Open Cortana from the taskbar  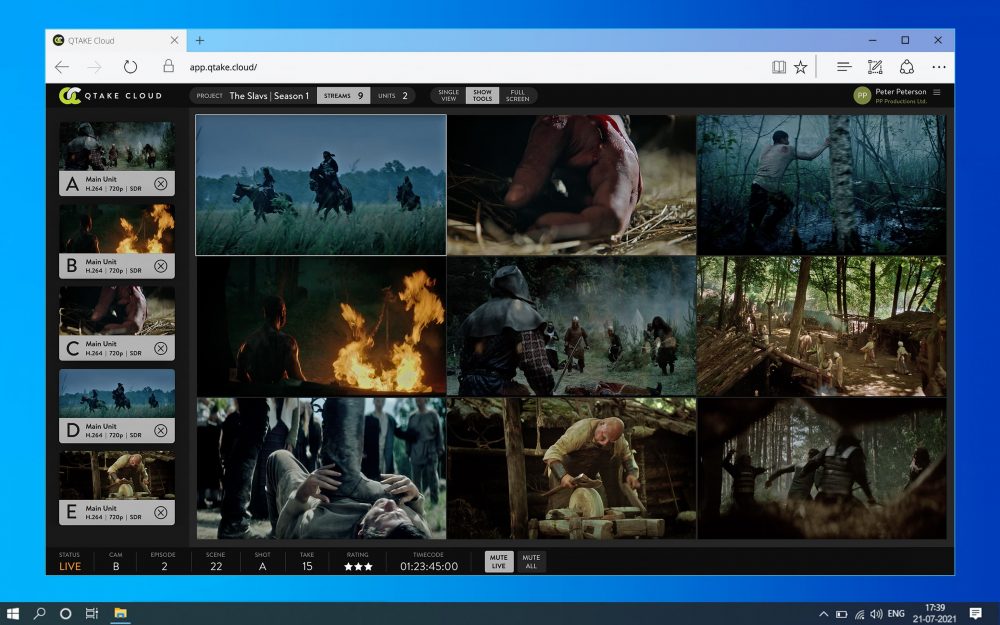(x=65, y=614)
